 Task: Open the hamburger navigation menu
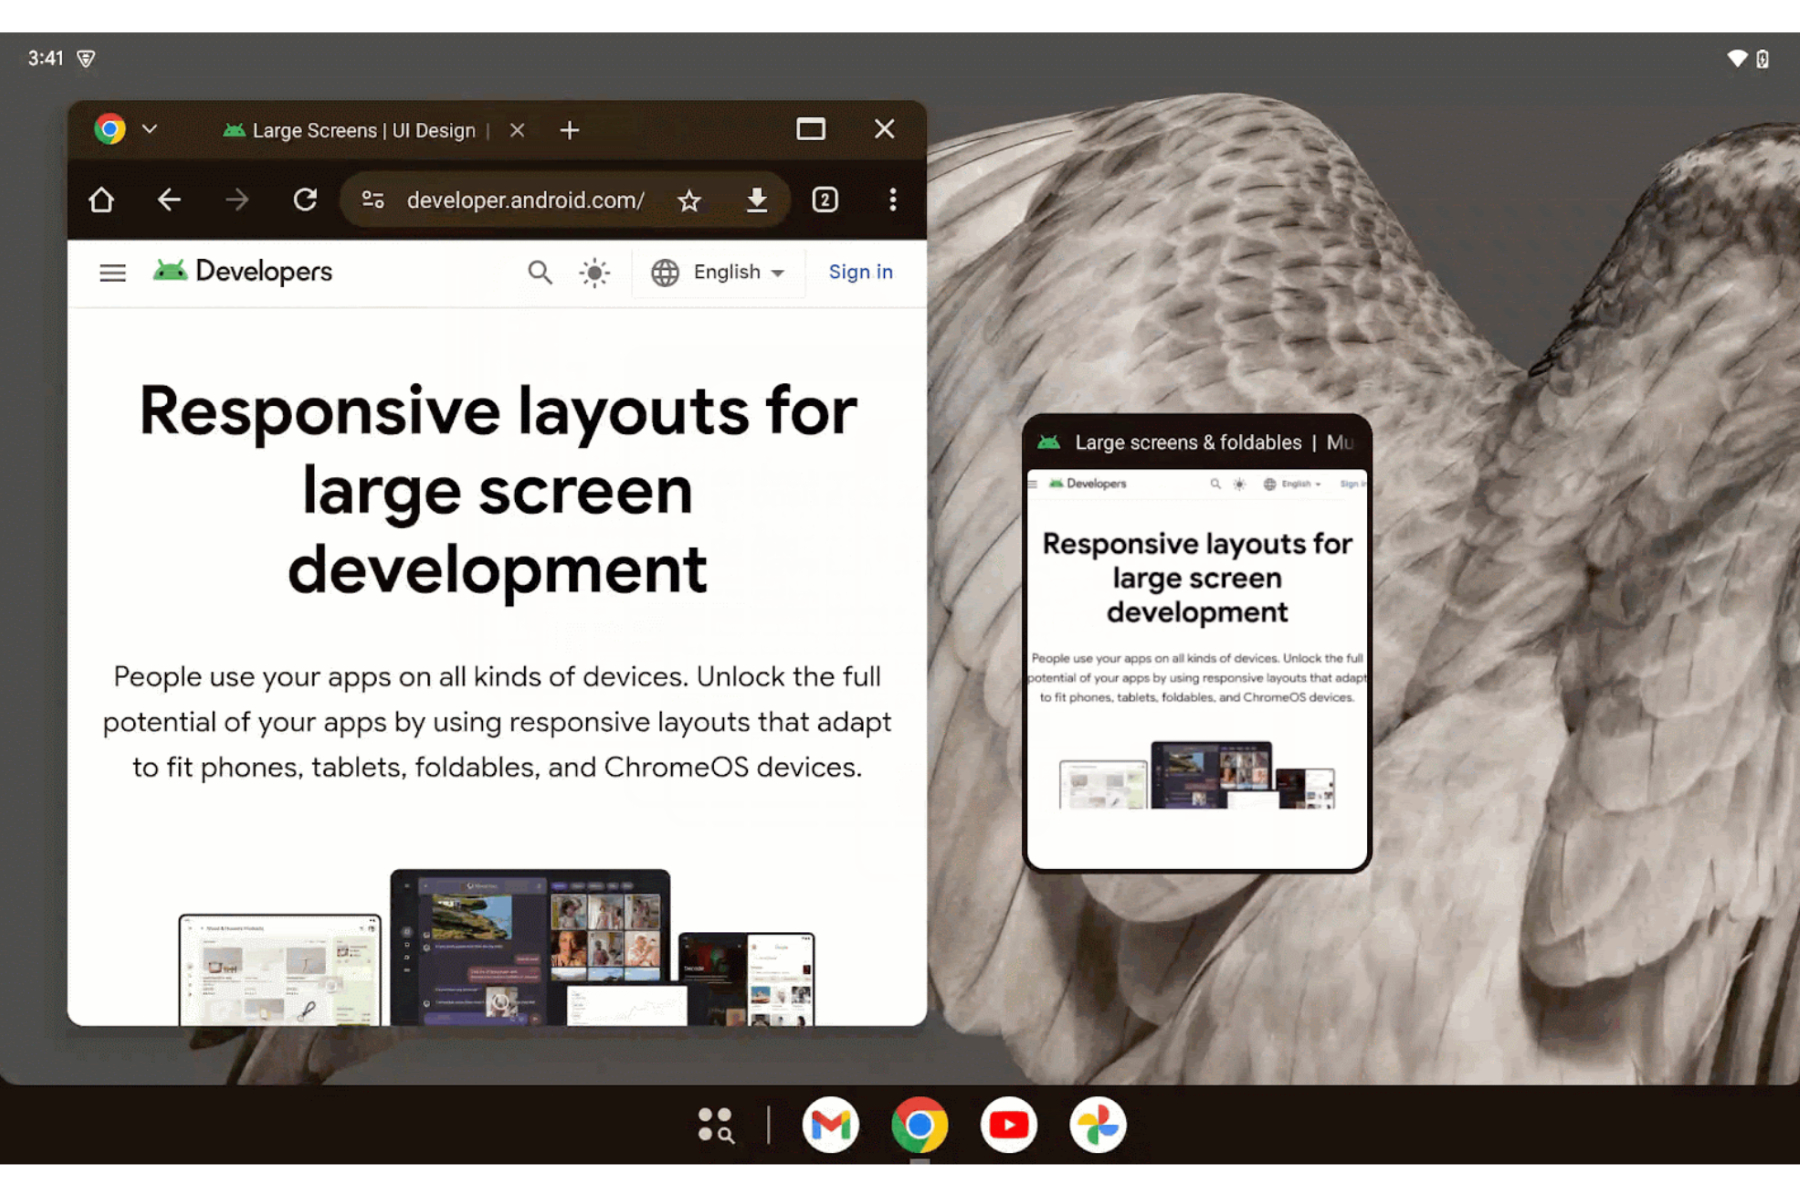(x=113, y=272)
